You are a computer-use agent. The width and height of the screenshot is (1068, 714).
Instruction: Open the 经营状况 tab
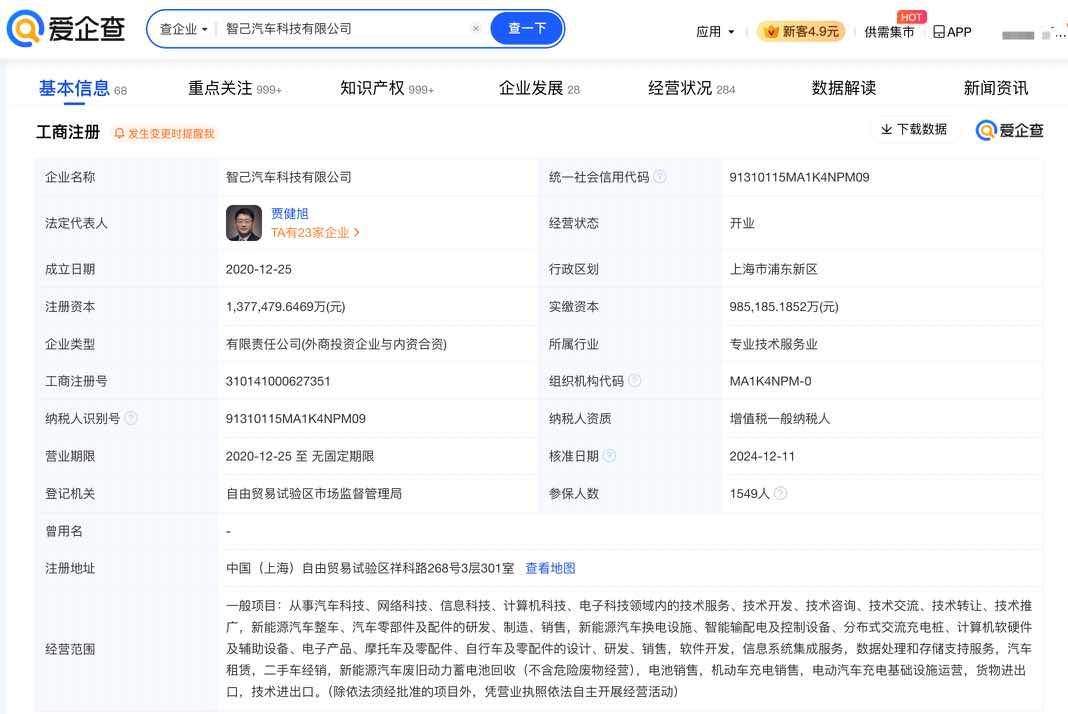(680, 88)
